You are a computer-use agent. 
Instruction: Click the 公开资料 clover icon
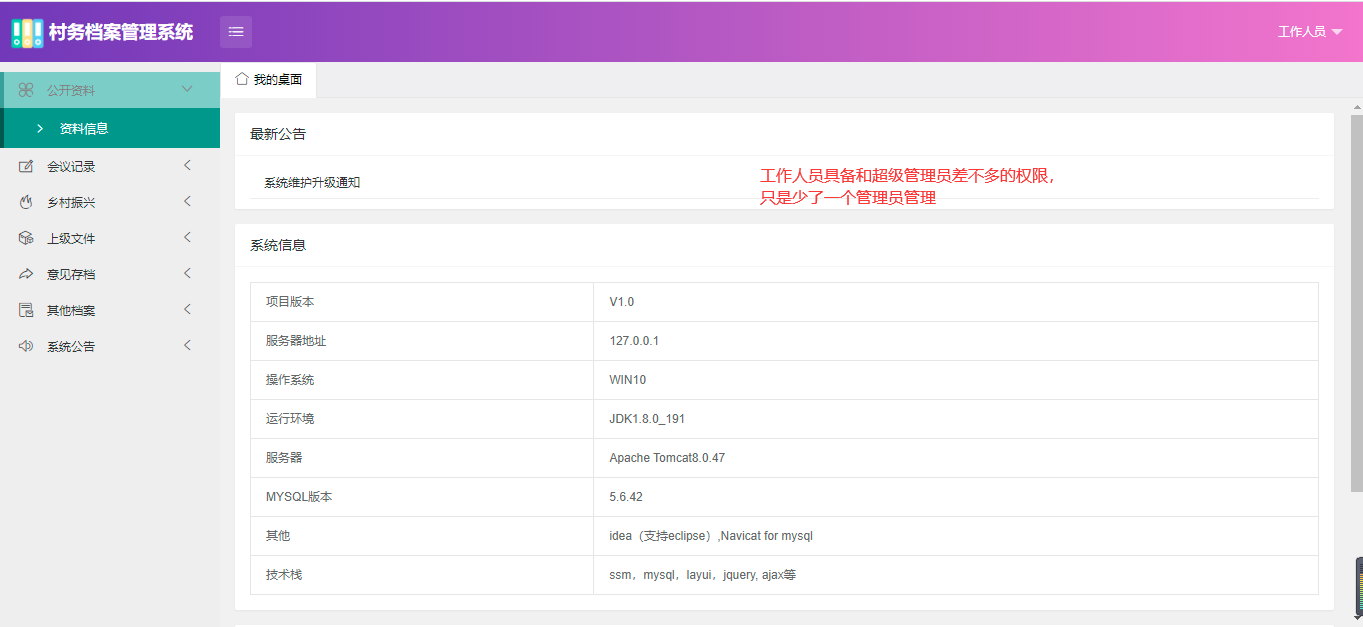point(26,90)
